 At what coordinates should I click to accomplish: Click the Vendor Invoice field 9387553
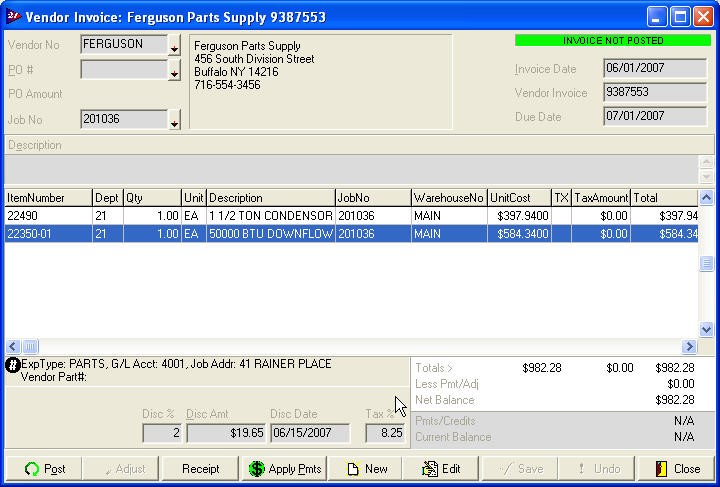655,92
